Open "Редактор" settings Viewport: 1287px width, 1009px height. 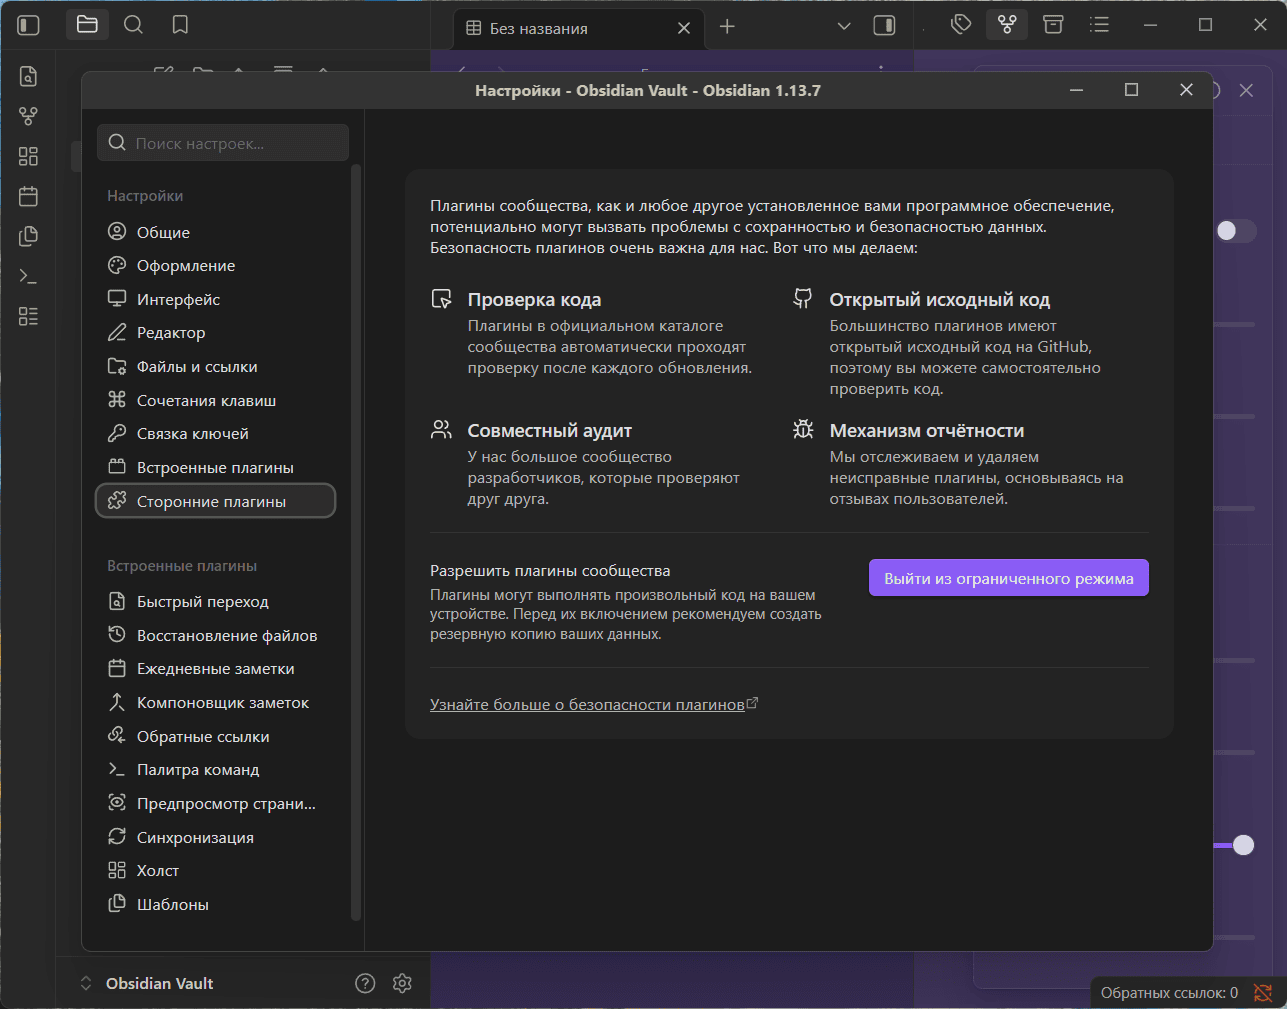coord(215,333)
